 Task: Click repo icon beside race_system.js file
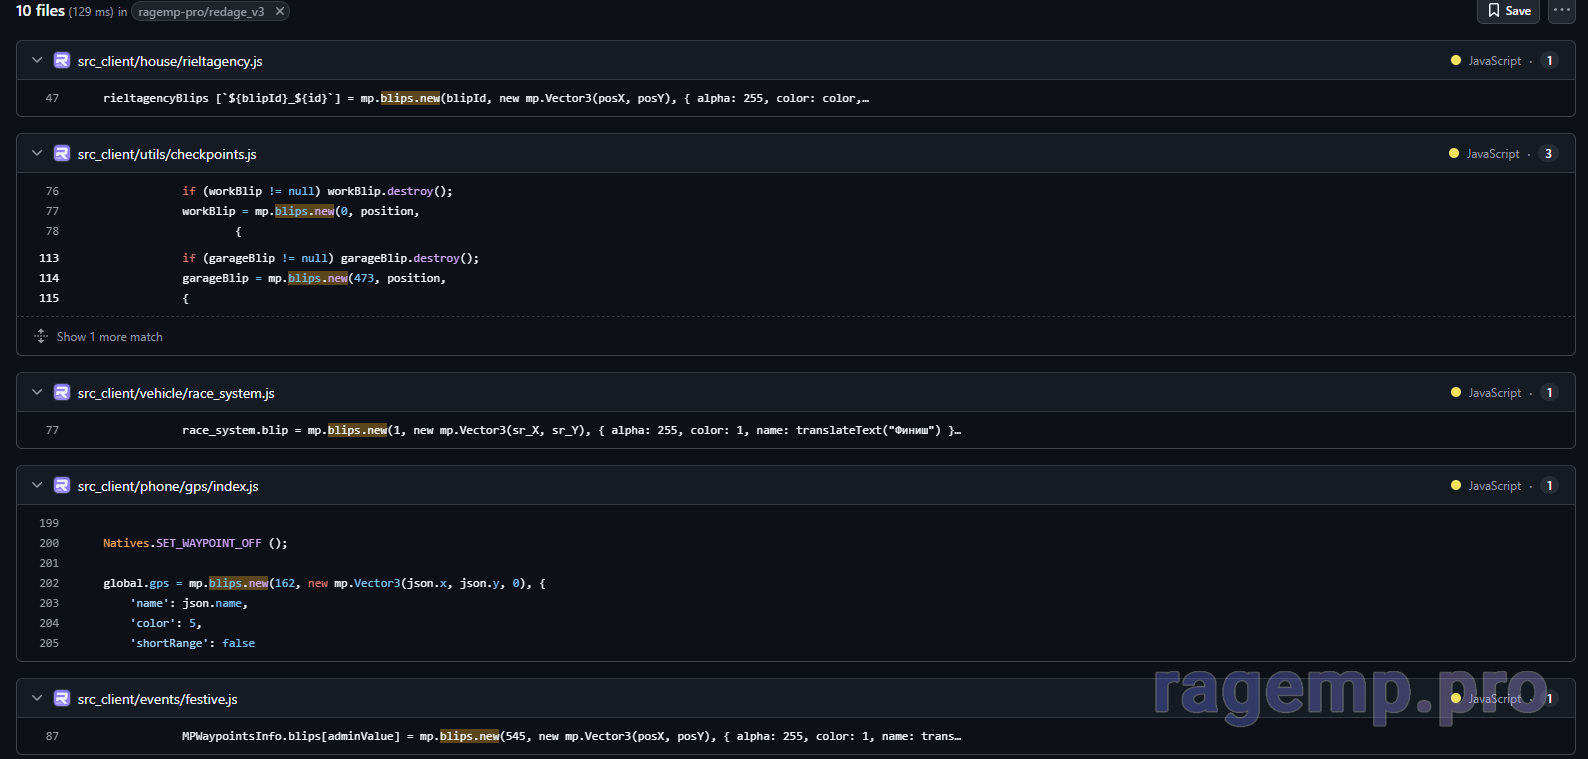(62, 393)
